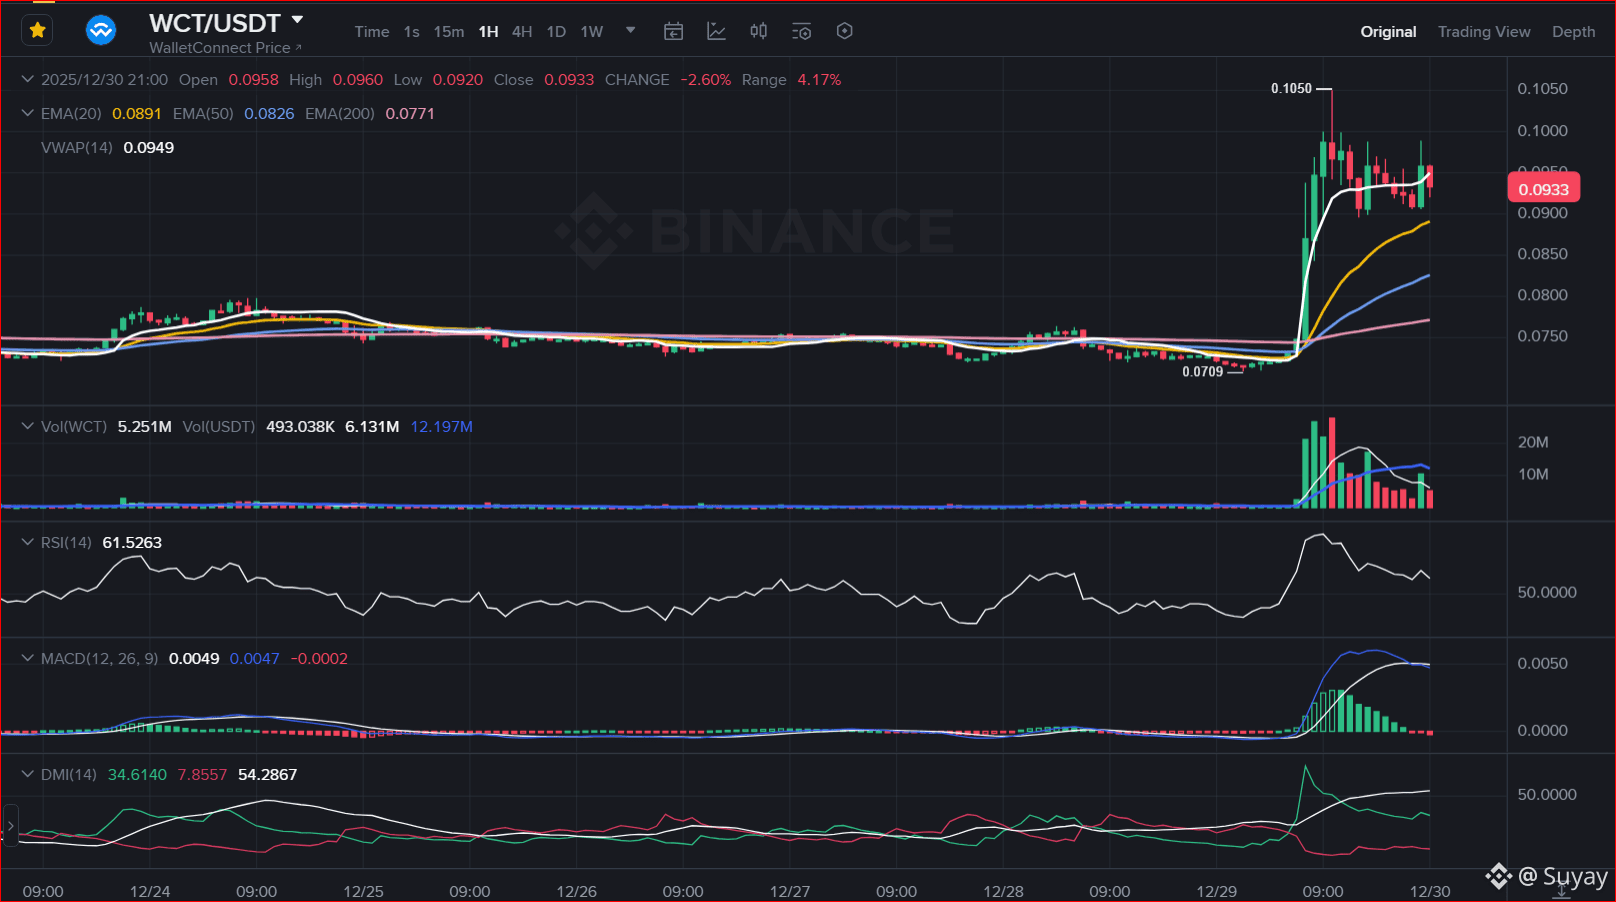
Task: Click the Open value 0.0958
Action: [x=253, y=79]
